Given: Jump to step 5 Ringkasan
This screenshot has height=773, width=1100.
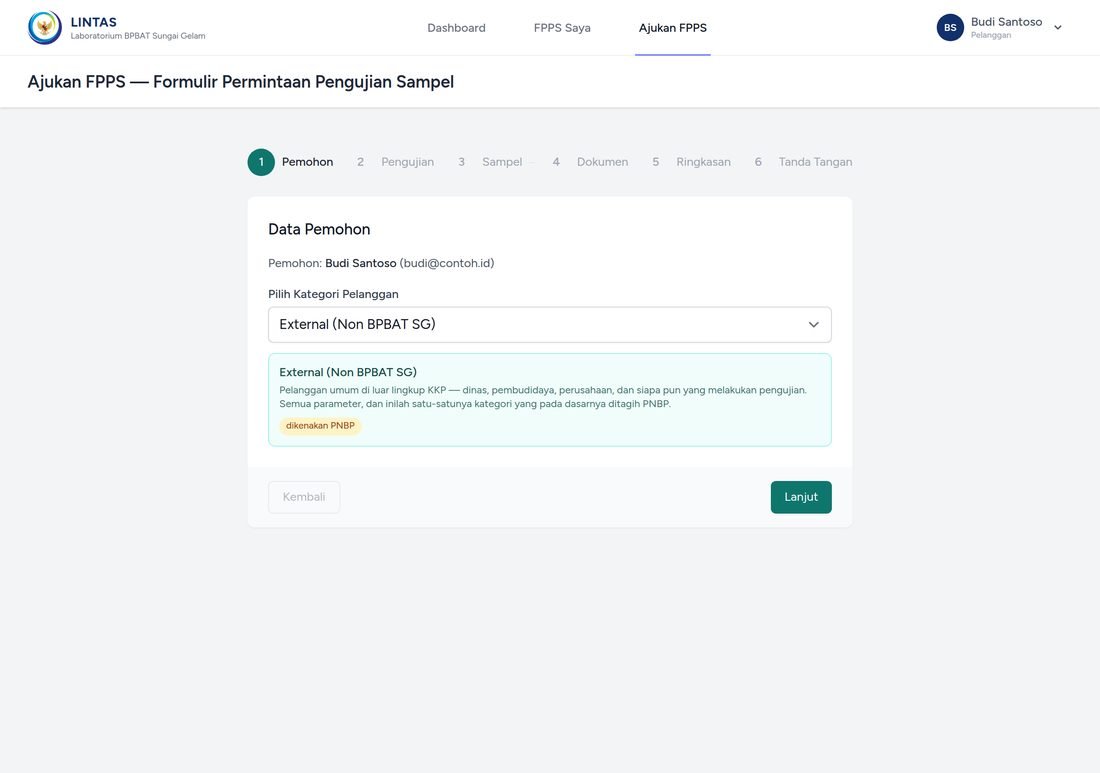Looking at the screenshot, I should (x=690, y=162).
